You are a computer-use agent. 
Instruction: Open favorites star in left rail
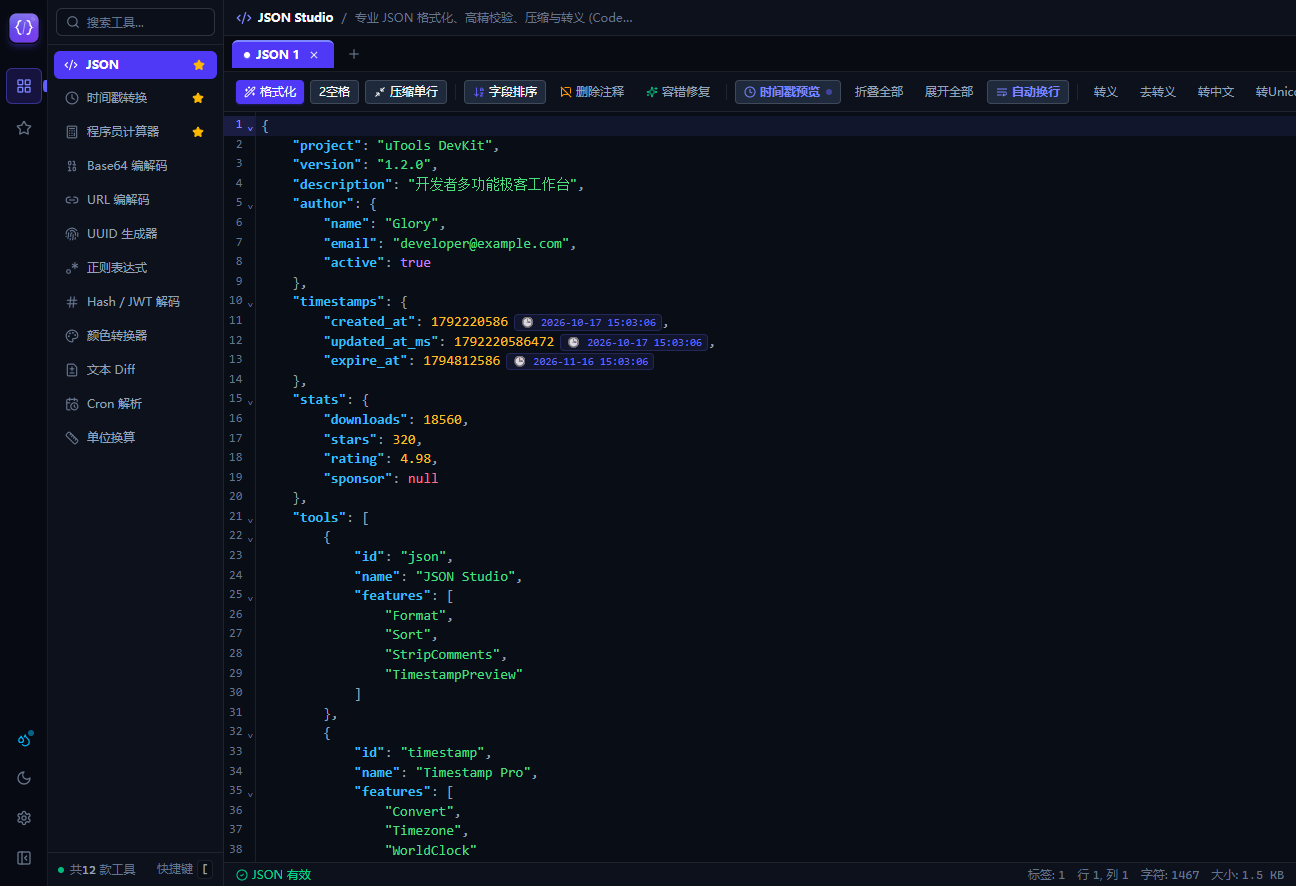coord(24,128)
